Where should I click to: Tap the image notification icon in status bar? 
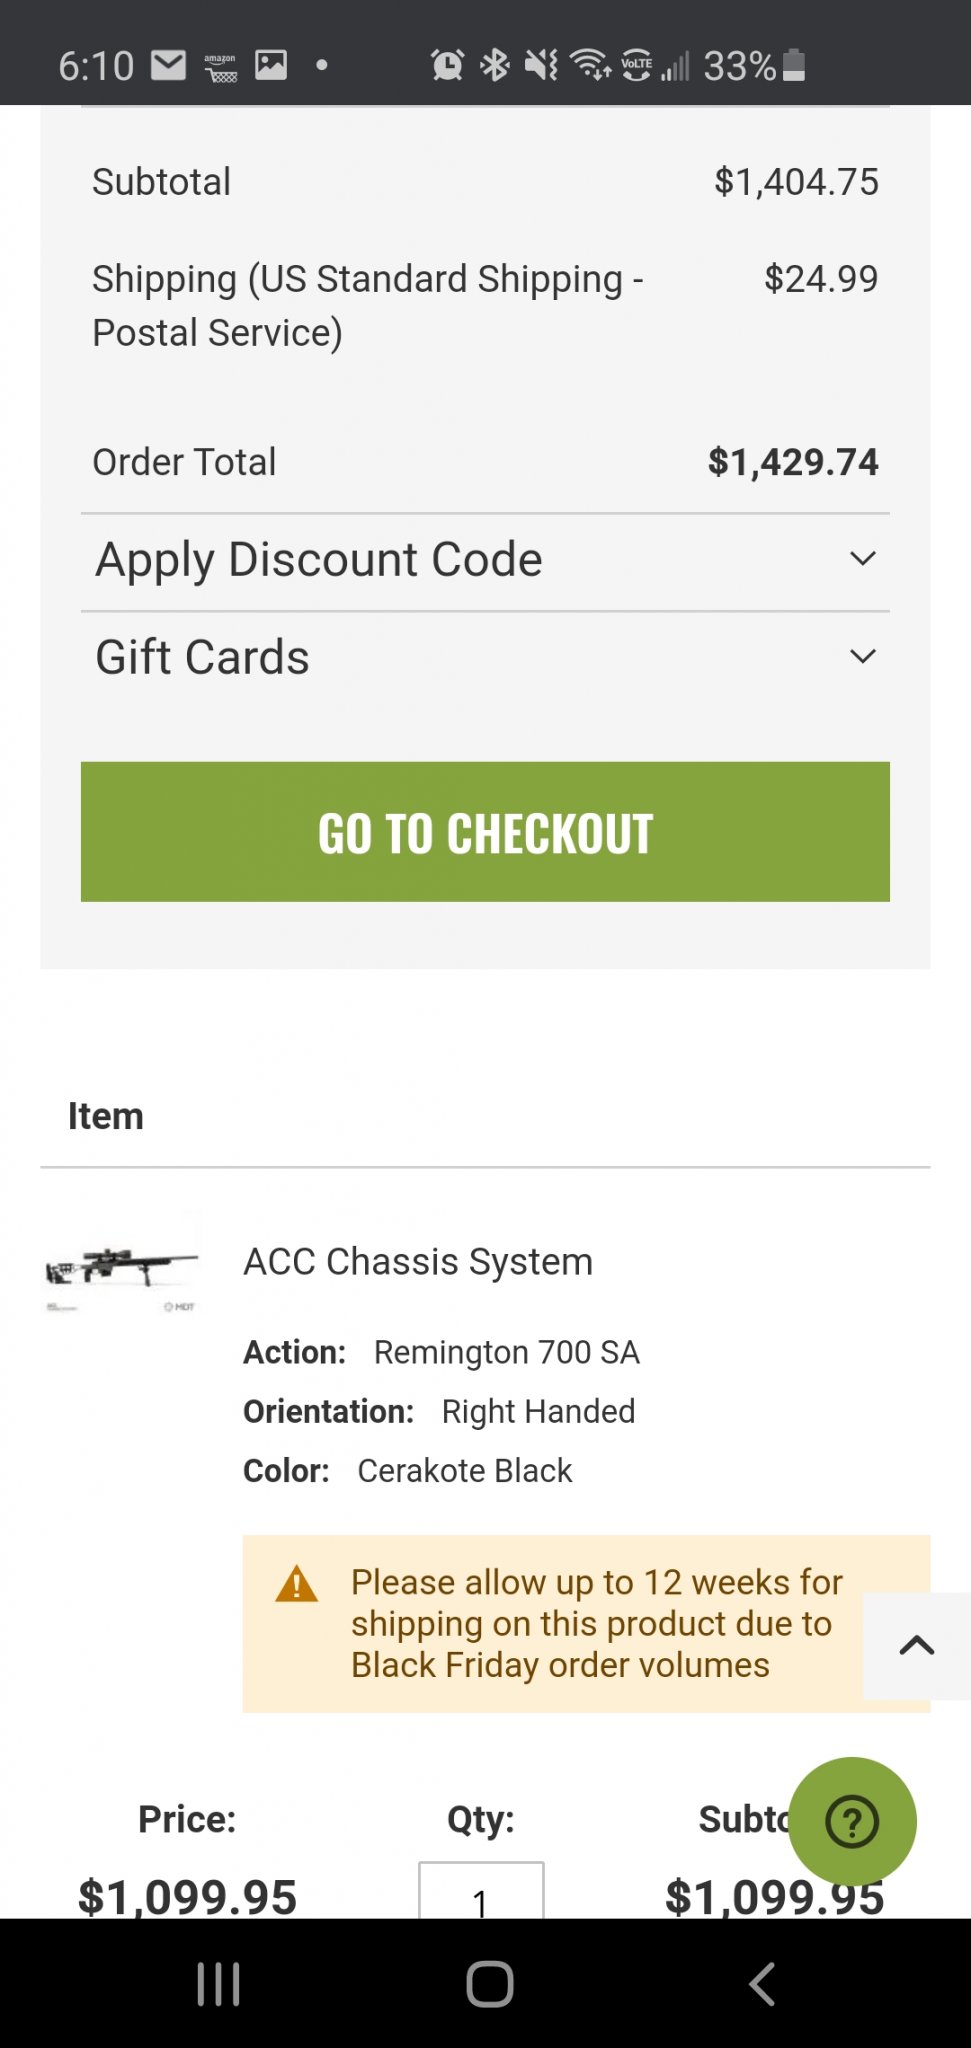pos(271,65)
